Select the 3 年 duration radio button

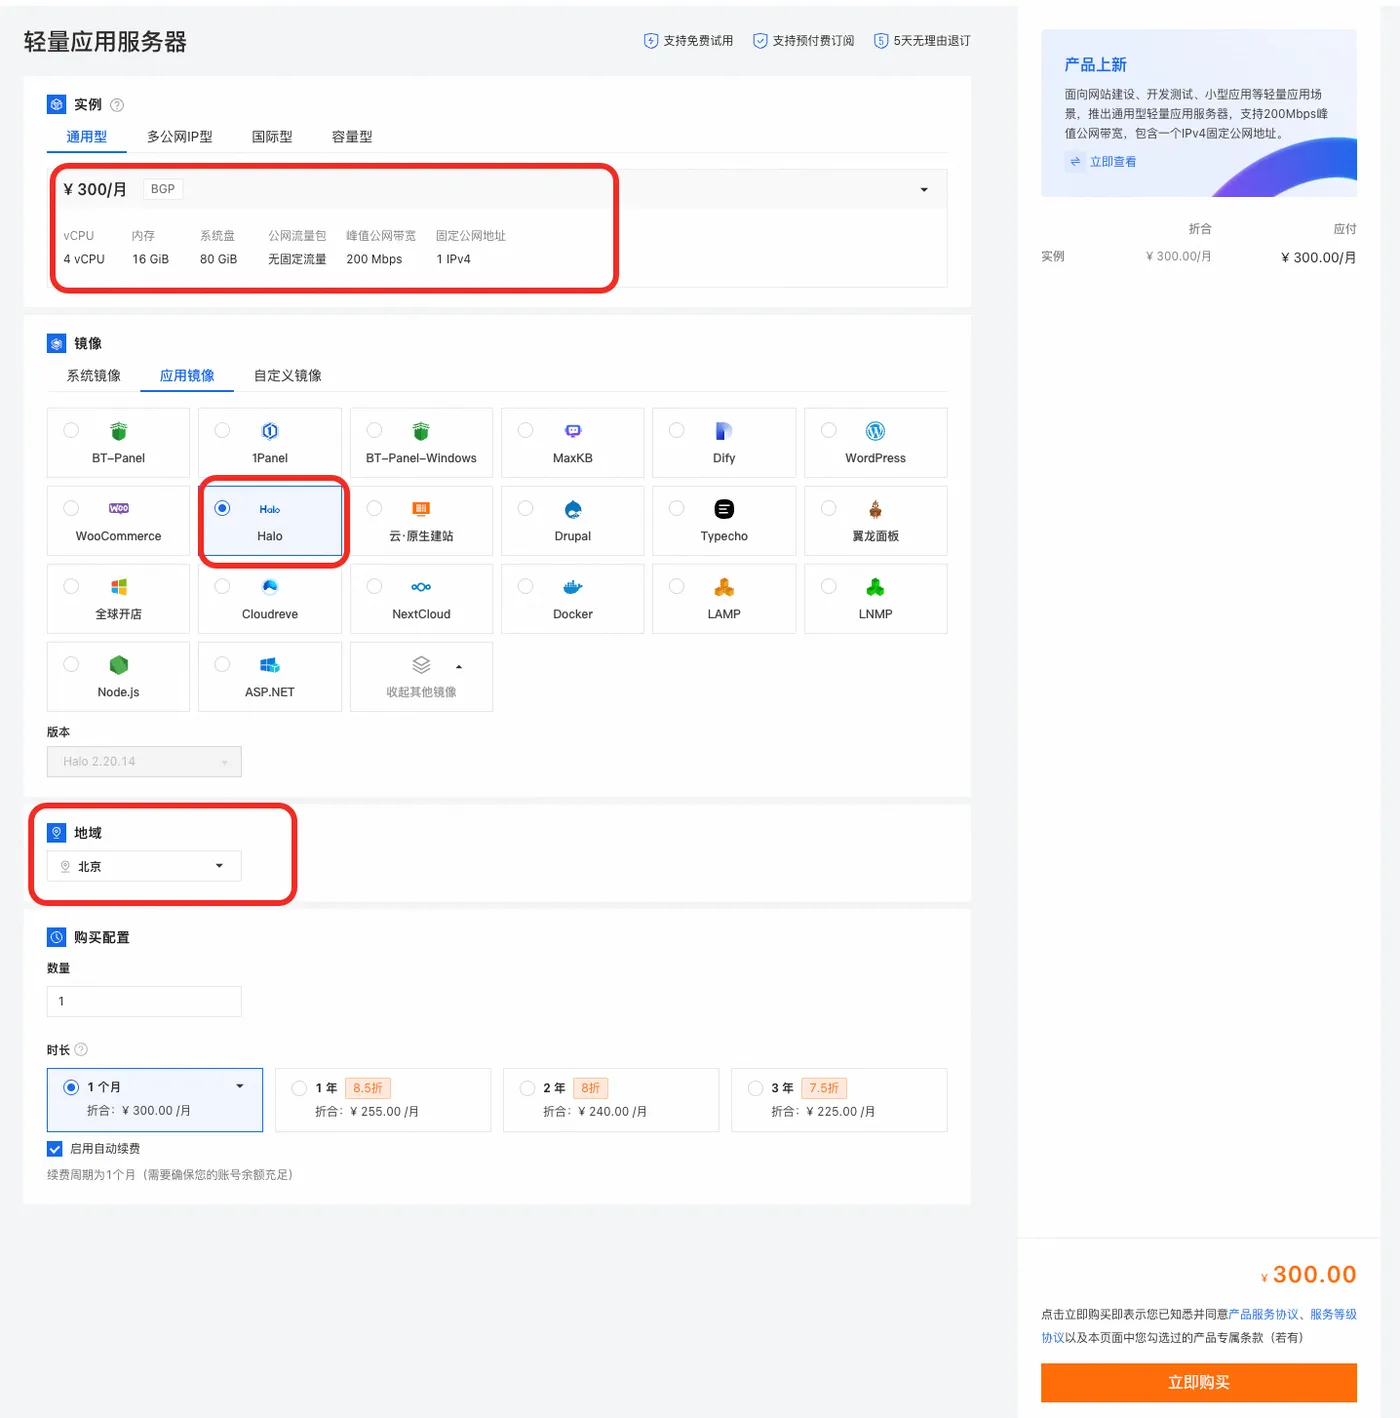[755, 1088]
